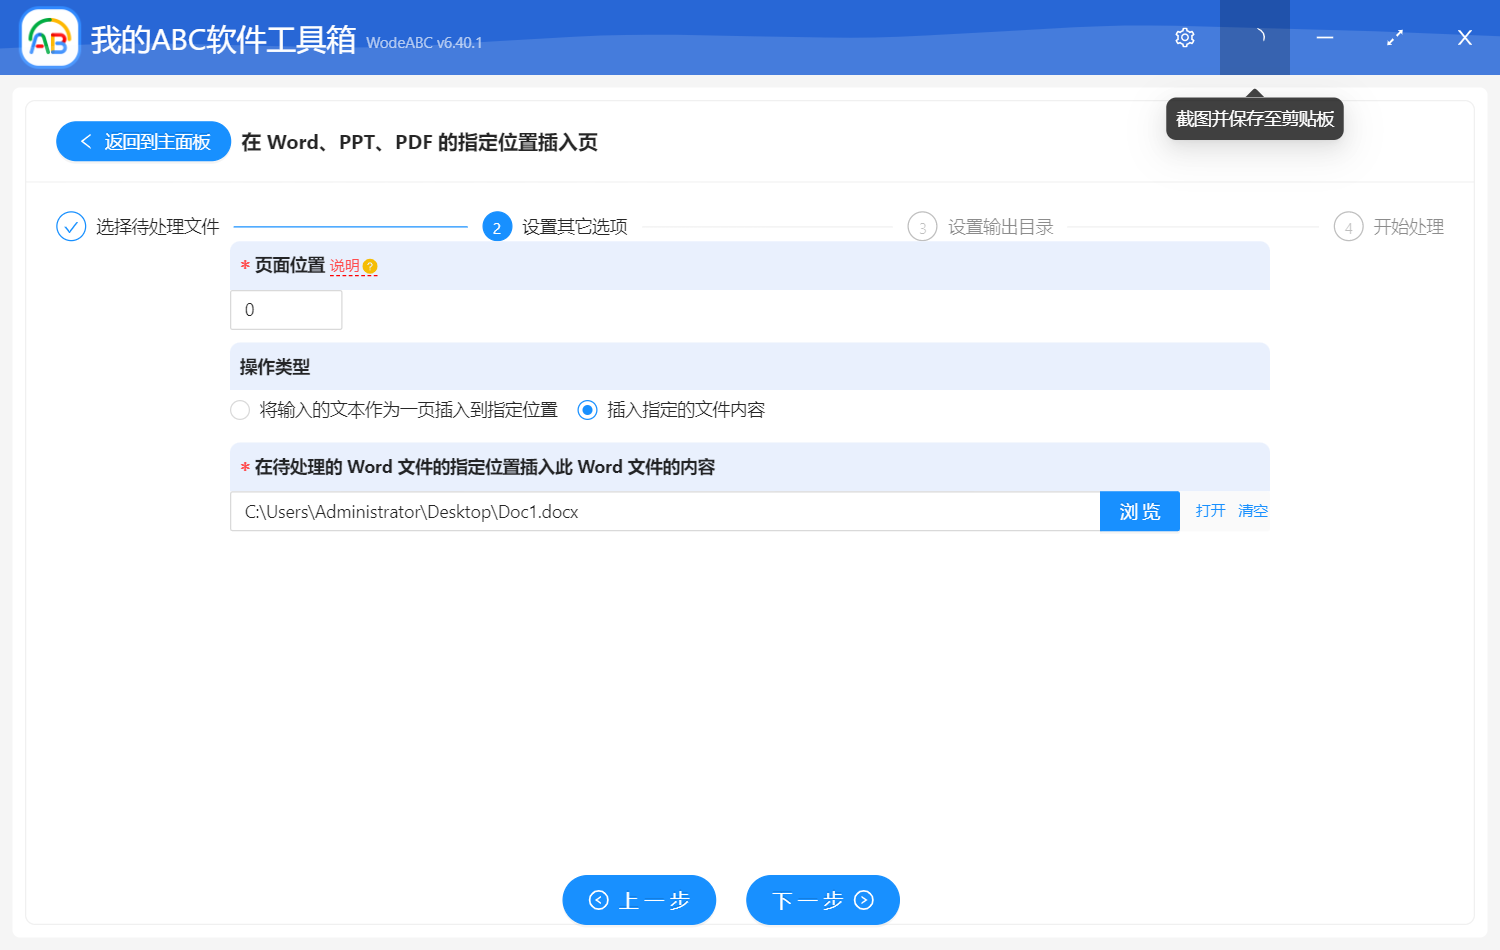This screenshot has width=1500, height=950.
Task: Click the screenshot-to-clipboard icon in title bar
Action: coord(1255,37)
